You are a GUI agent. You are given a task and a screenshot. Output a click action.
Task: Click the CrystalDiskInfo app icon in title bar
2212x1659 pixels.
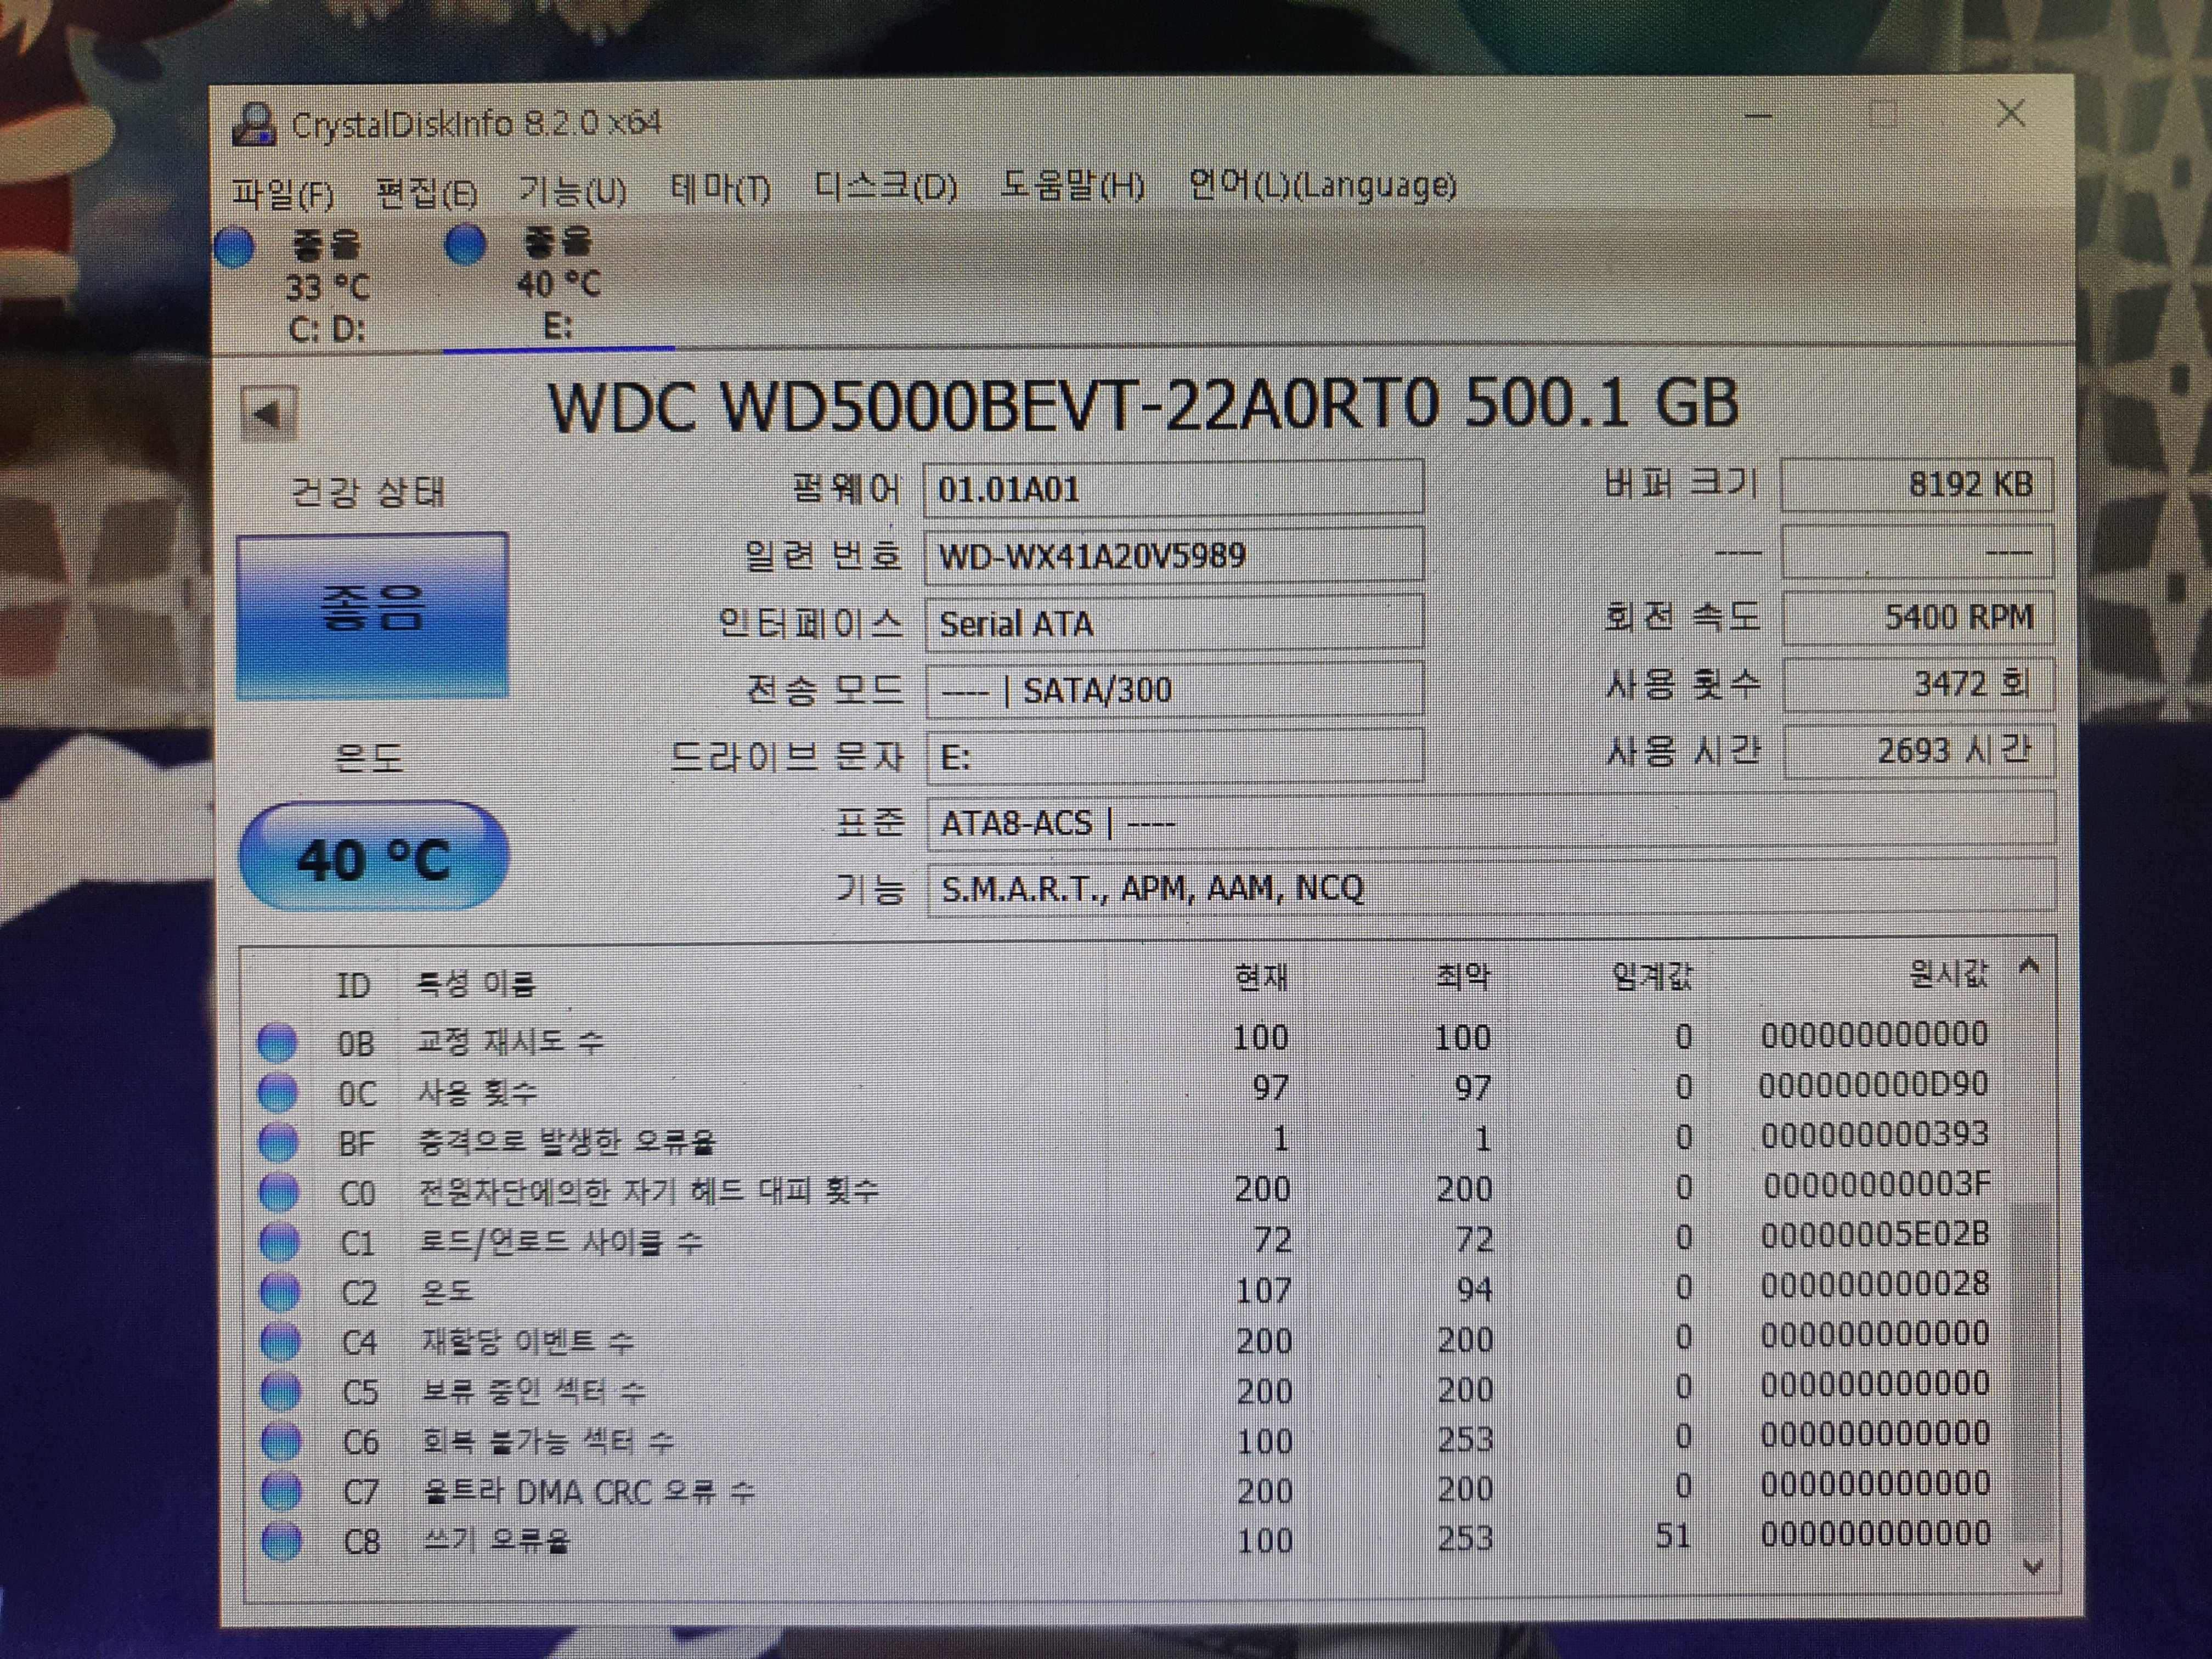point(254,124)
